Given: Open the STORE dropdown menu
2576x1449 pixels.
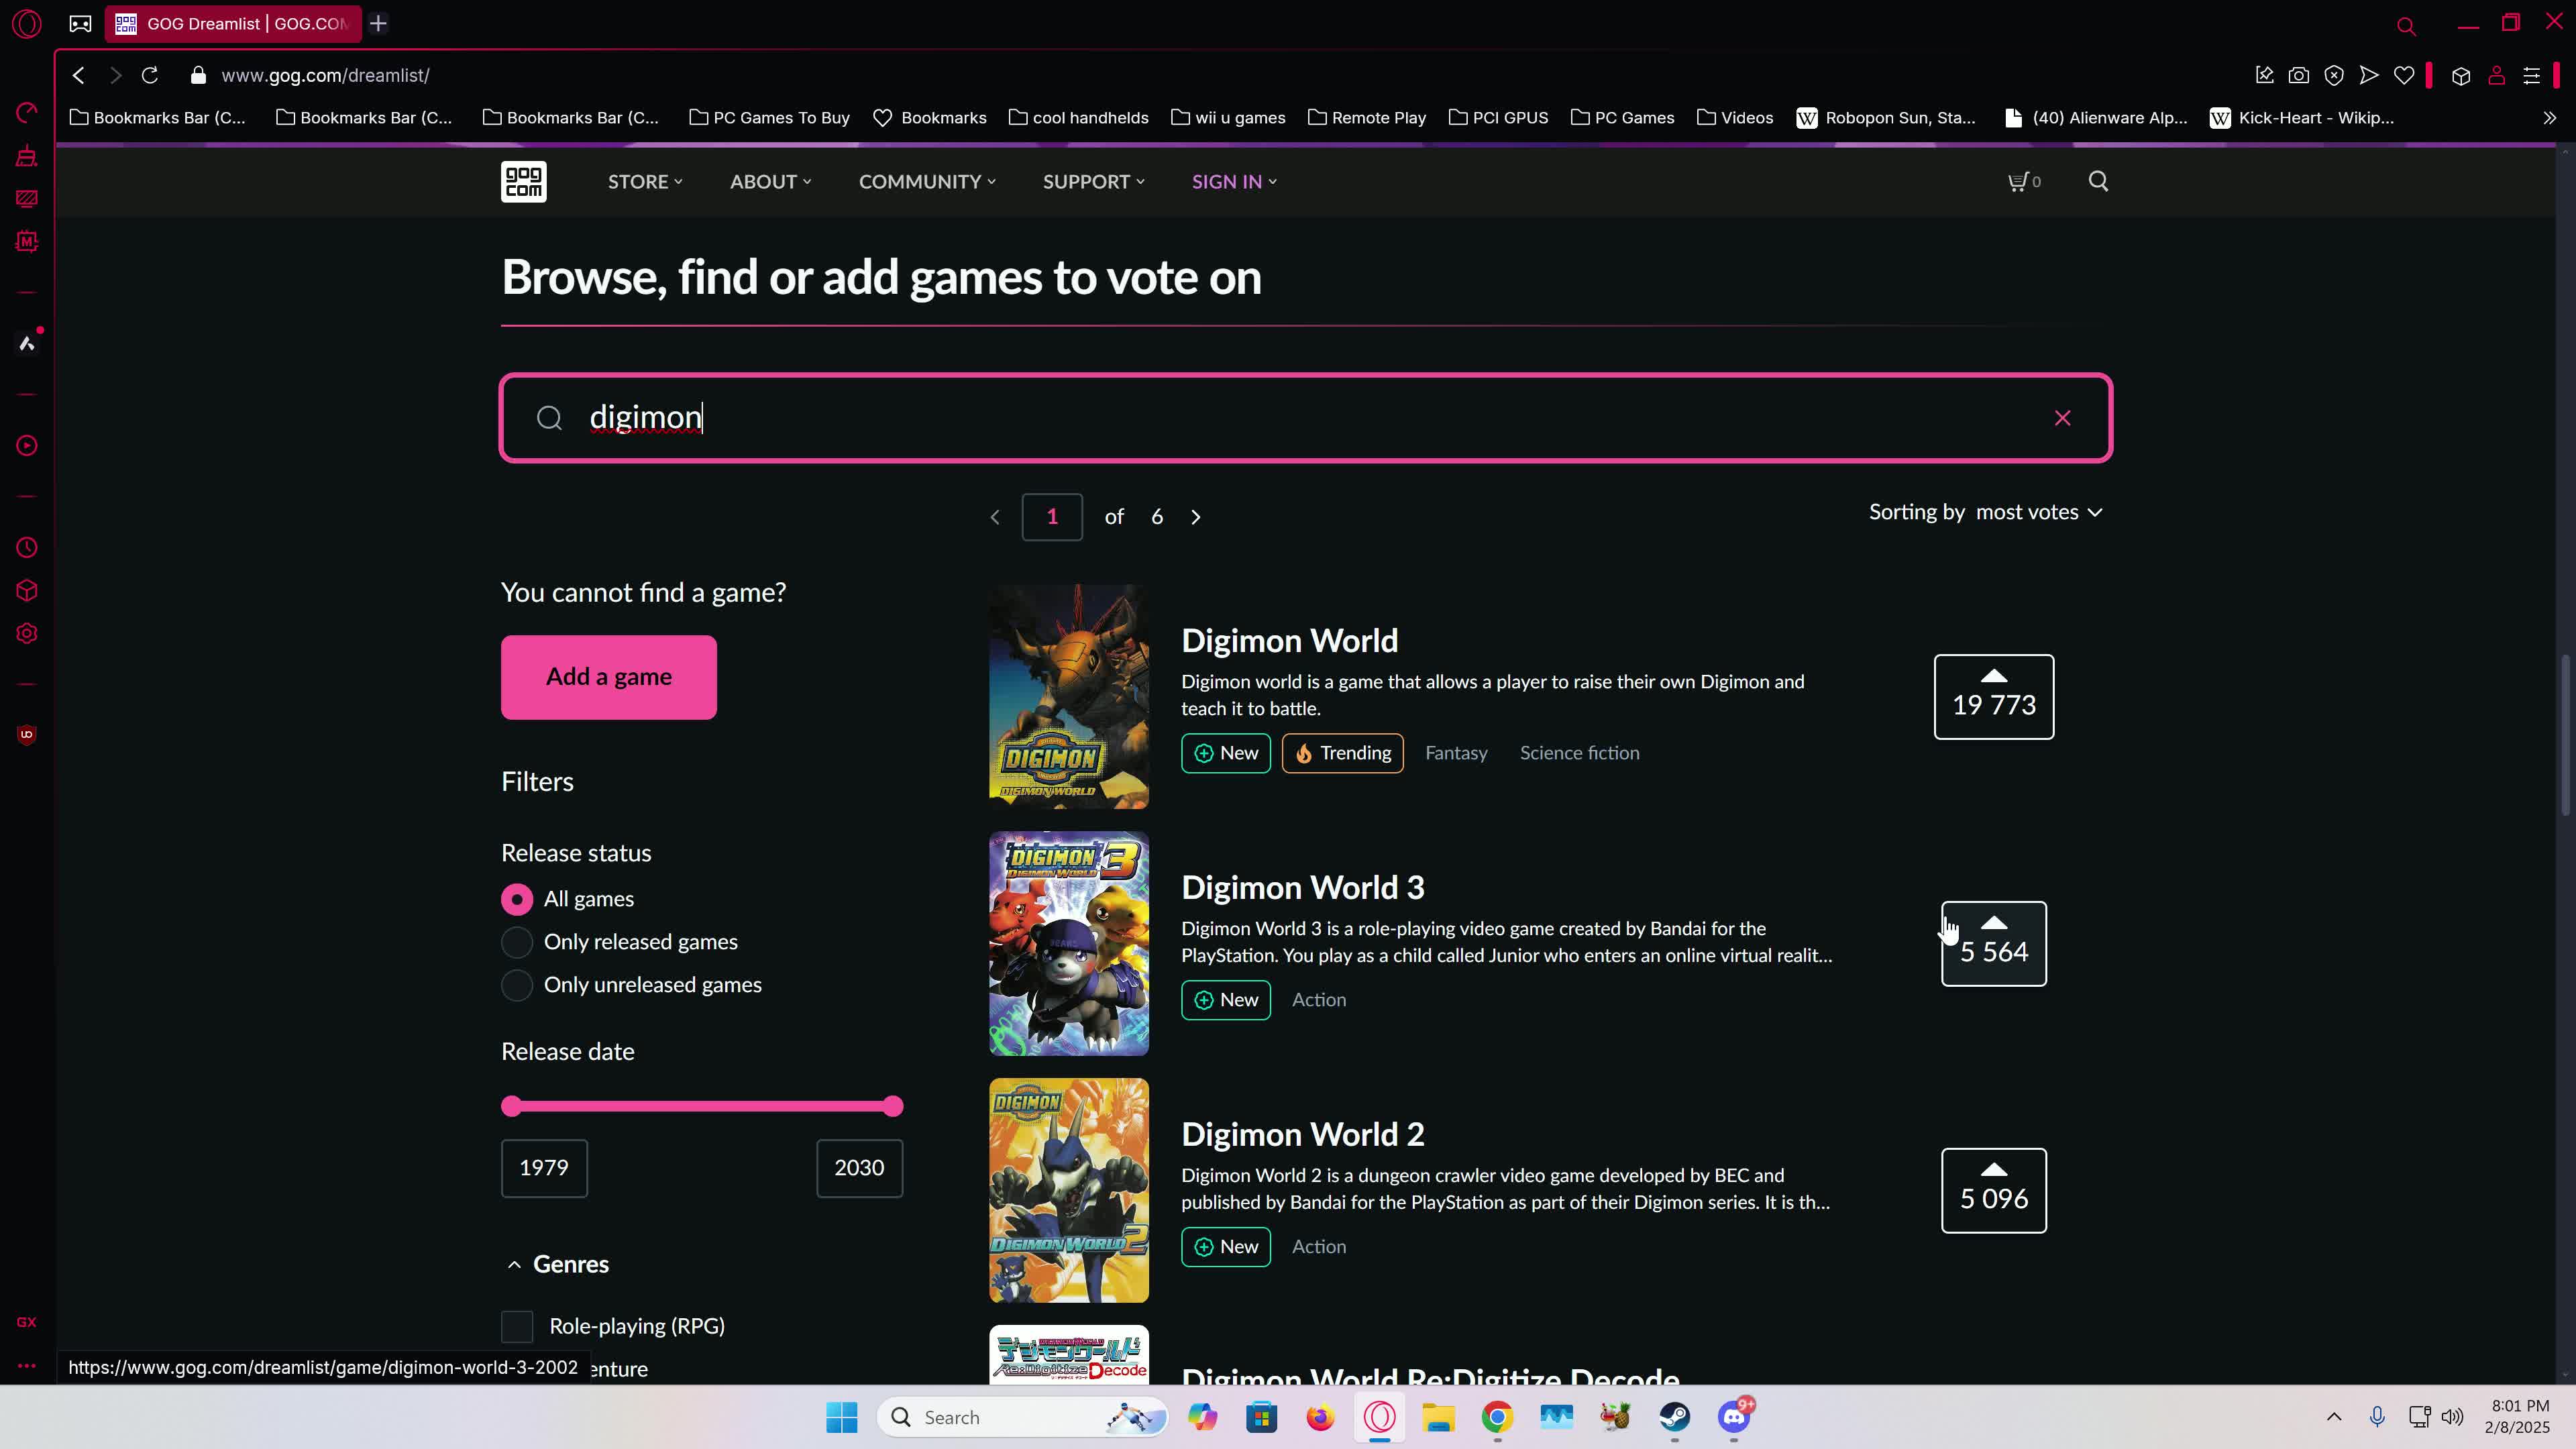Looking at the screenshot, I should (x=645, y=181).
